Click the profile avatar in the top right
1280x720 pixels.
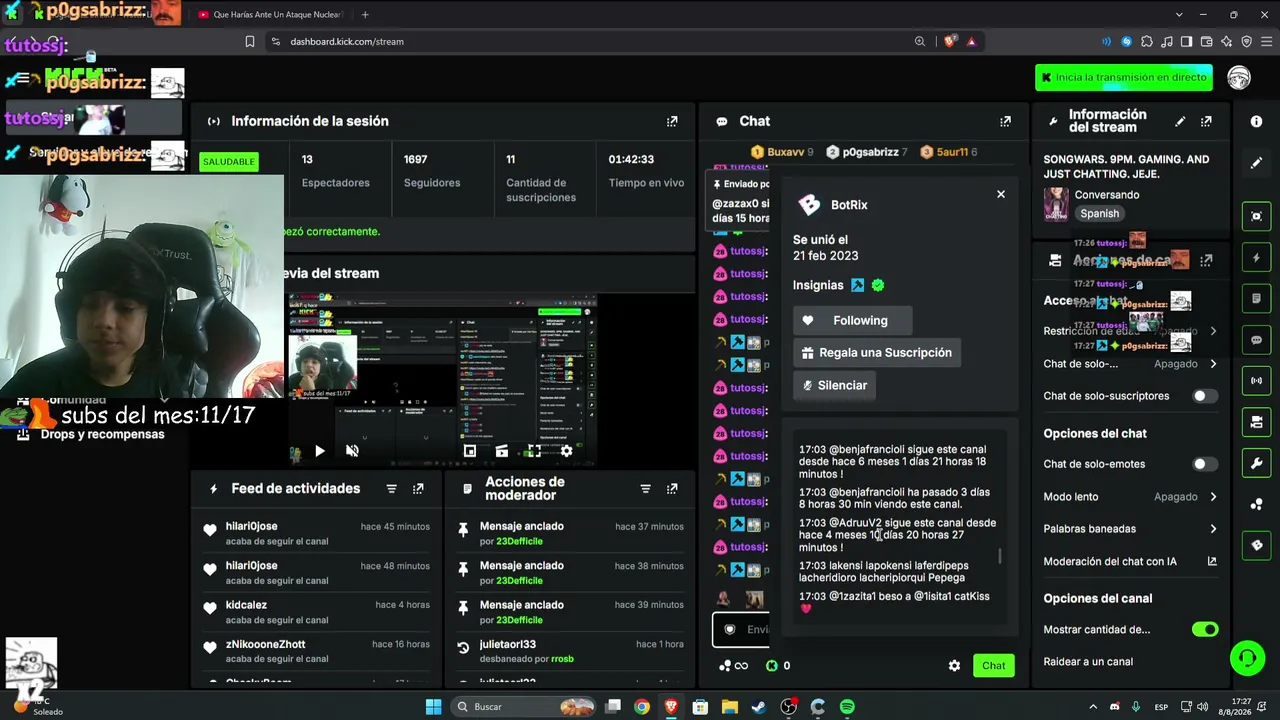[1239, 78]
